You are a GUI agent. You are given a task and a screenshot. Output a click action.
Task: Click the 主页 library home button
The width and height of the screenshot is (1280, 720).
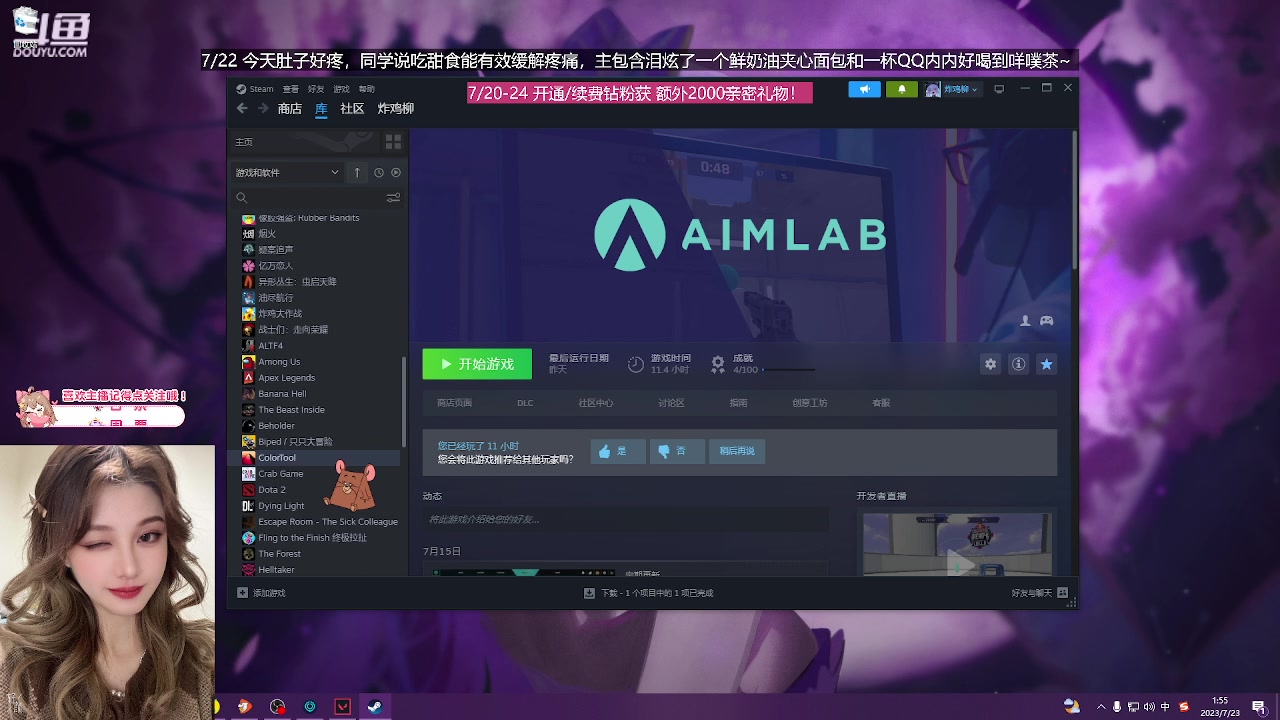pos(304,142)
